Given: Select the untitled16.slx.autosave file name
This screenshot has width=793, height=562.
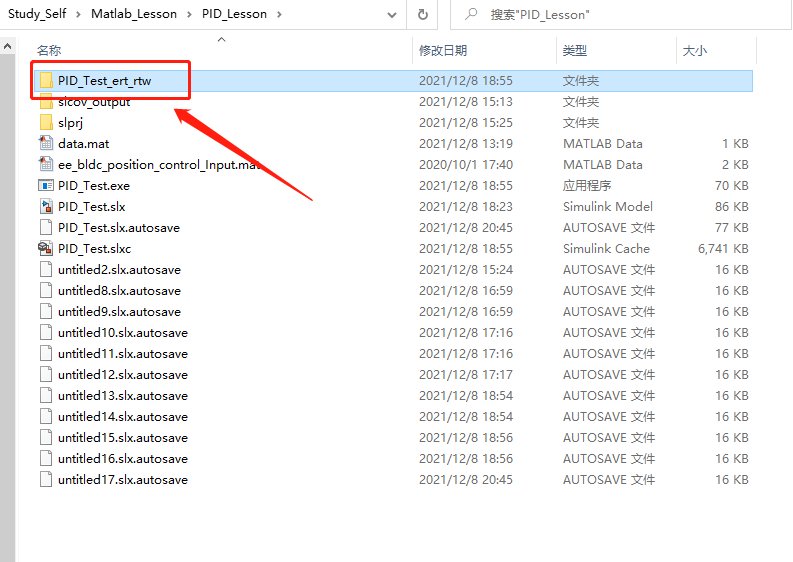Looking at the screenshot, I should pos(123,458).
